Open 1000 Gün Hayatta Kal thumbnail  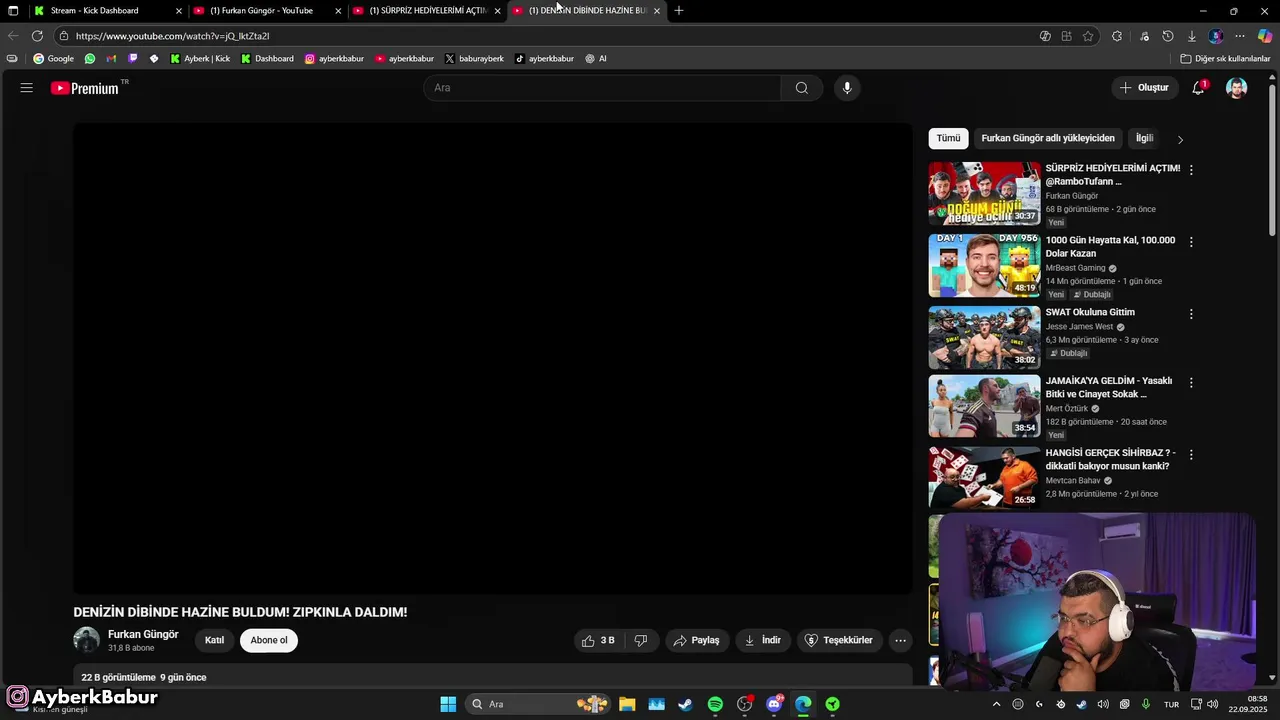pyautogui.click(x=984, y=266)
